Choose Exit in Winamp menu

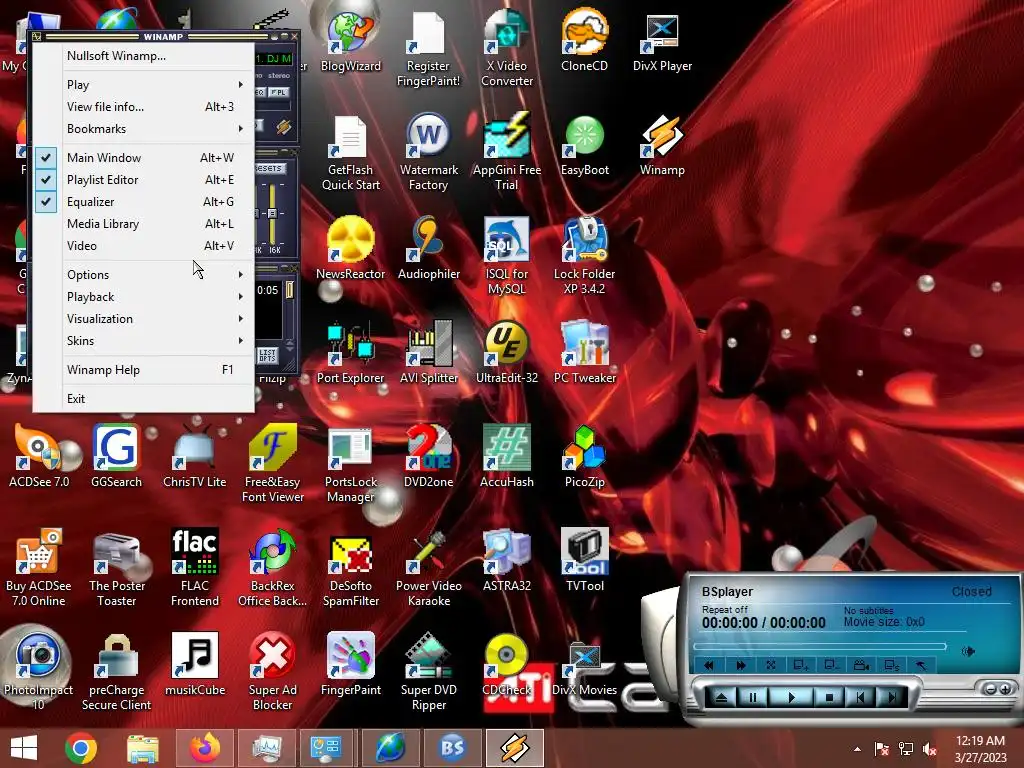(143, 398)
